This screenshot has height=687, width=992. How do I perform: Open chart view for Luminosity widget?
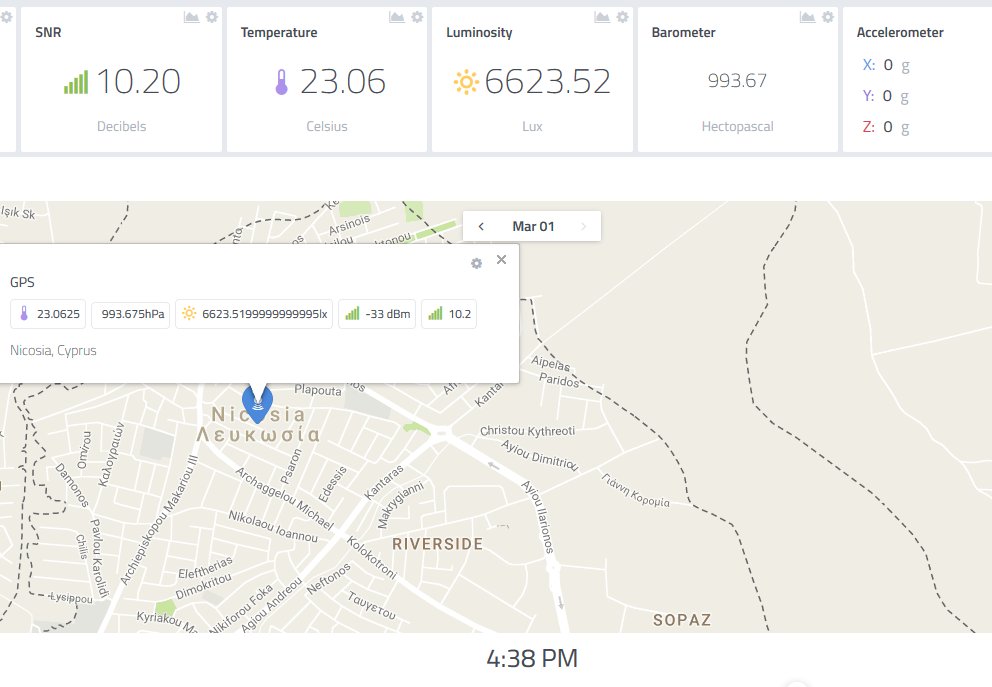pyautogui.click(x=602, y=17)
